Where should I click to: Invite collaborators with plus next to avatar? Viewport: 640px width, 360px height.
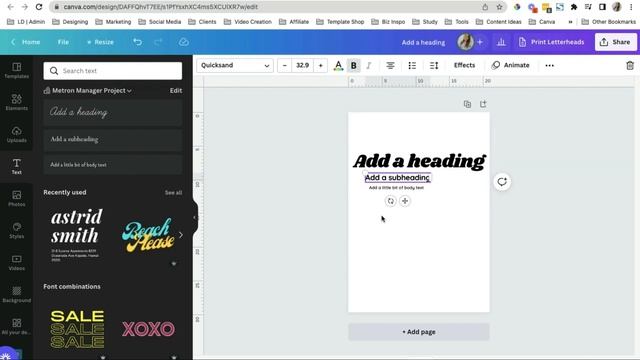[x=480, y=42]
